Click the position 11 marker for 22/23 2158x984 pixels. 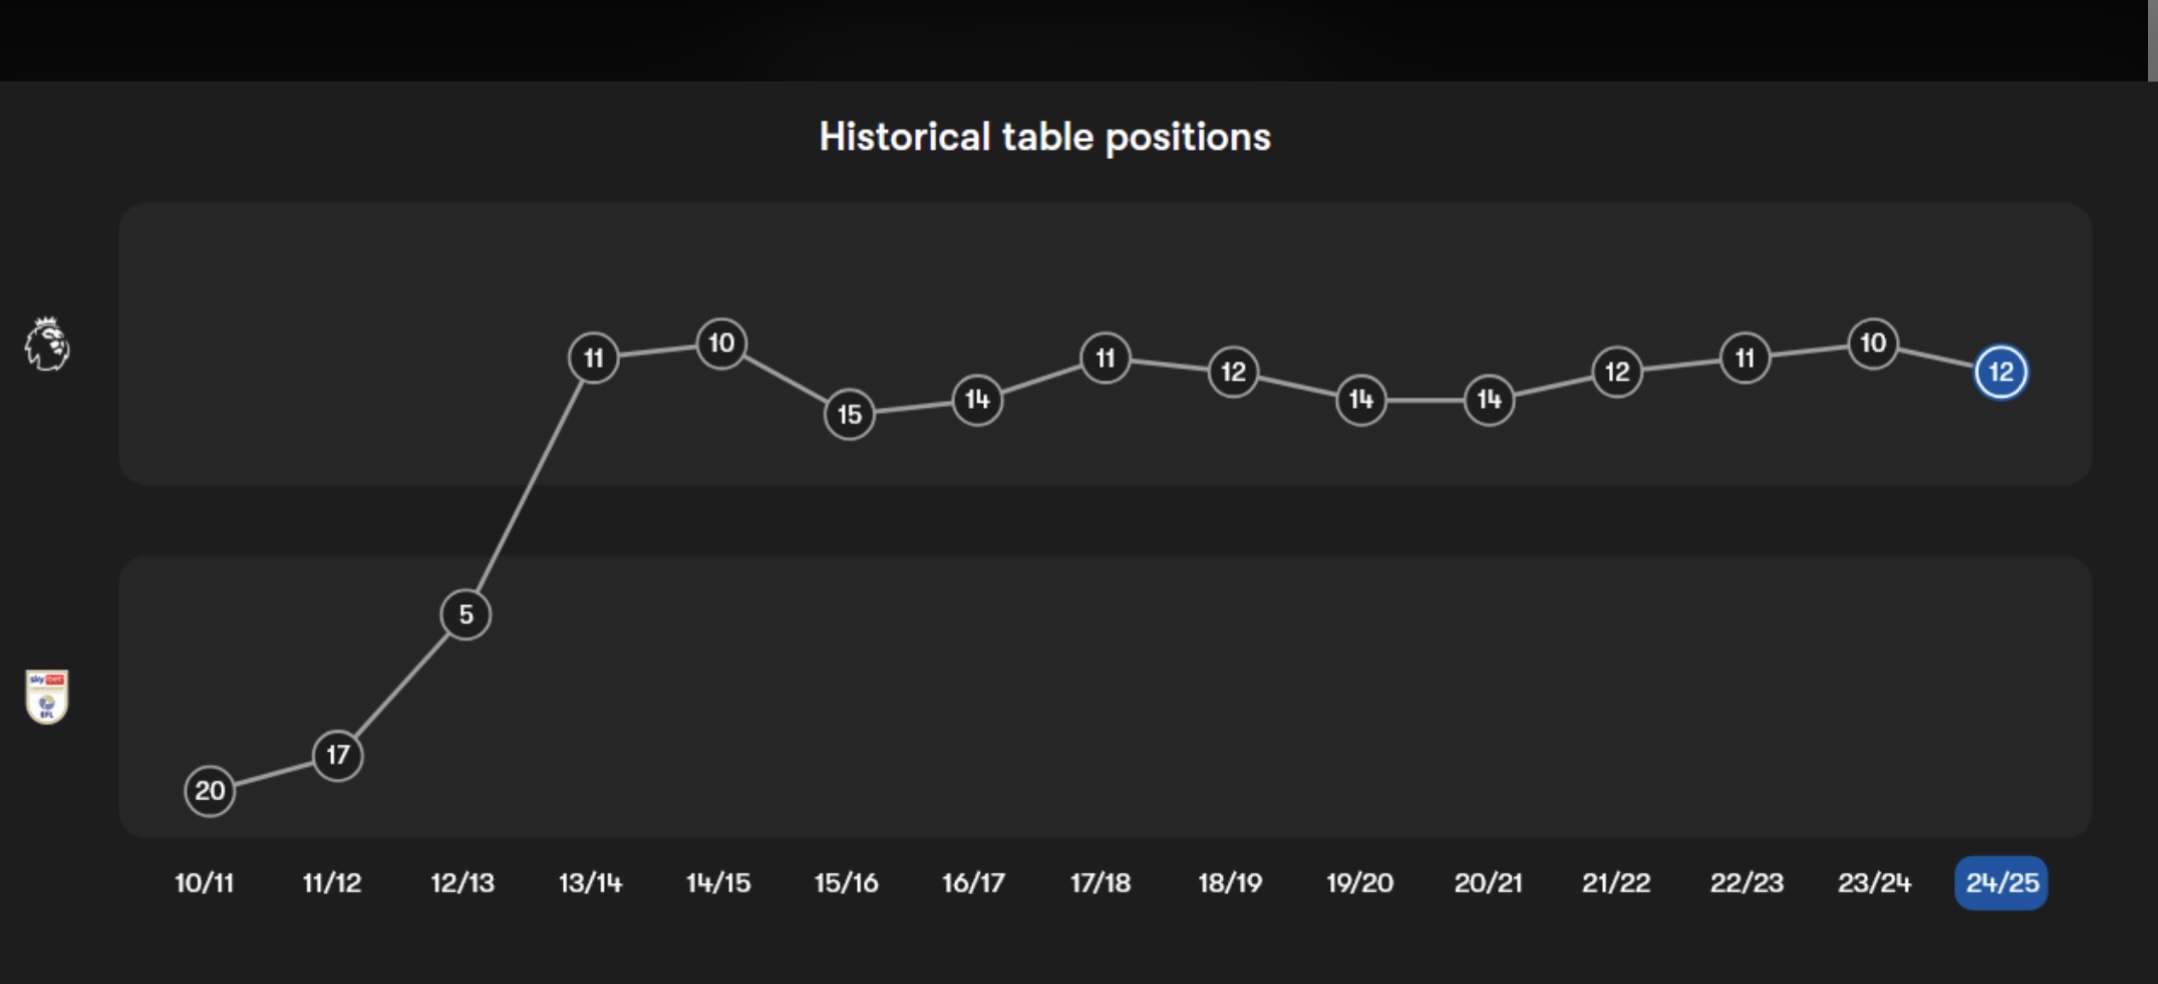coord(1745,357)
